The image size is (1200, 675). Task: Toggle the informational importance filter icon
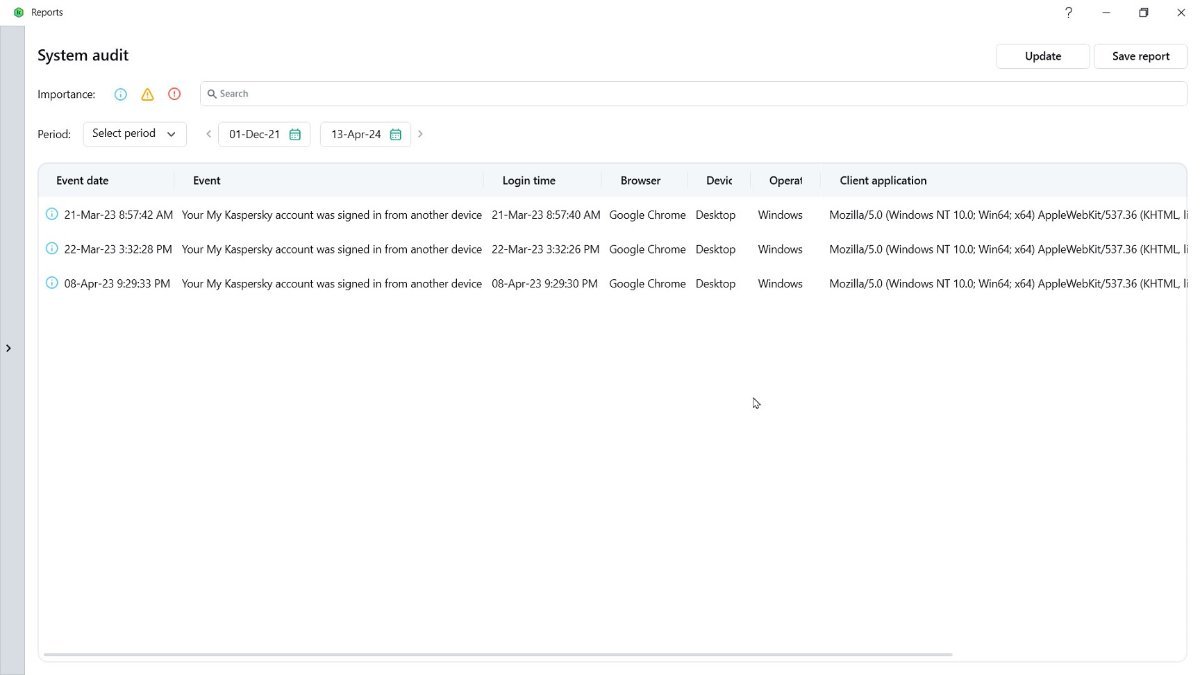pyautogui.click(x=121, y=94)
